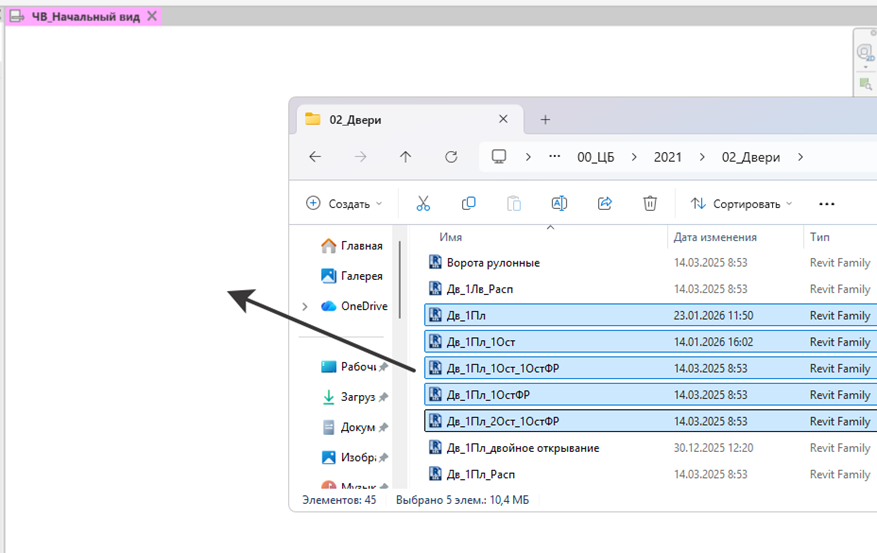Open the Сортировать sort dropdown
The width and height of the screenshot is (877, 553).
coord(741,203)
